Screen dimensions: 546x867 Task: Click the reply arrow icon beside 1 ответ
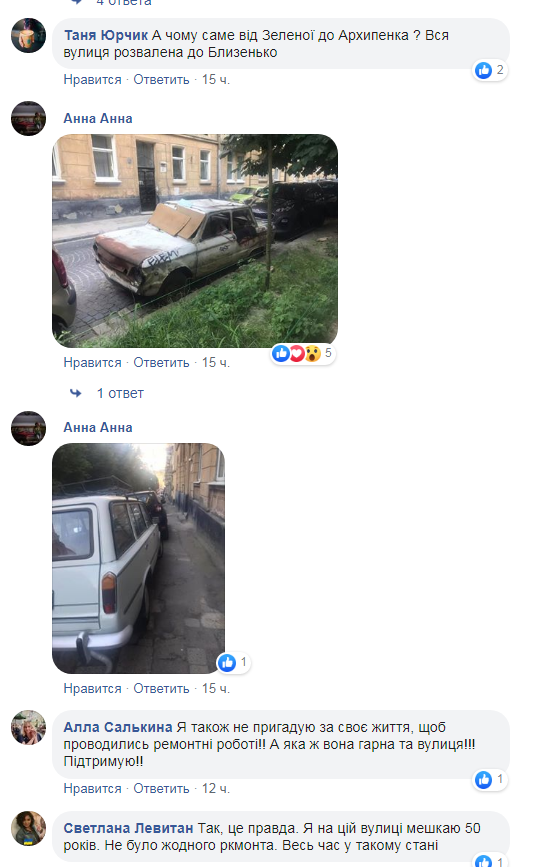[76, 393]
